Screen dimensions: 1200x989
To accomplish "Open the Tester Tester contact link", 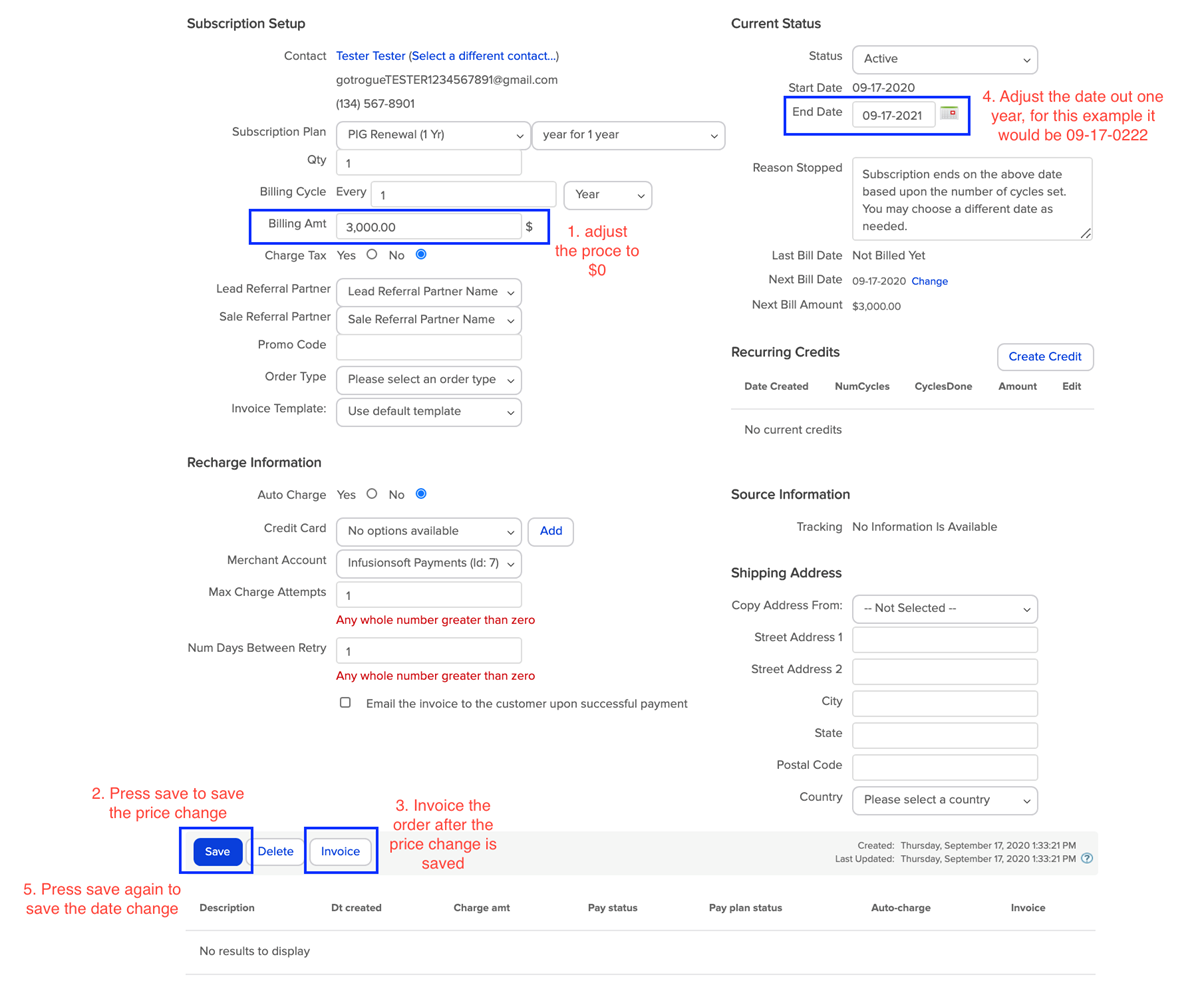I will pyautogui.click(x=371, y=56).
